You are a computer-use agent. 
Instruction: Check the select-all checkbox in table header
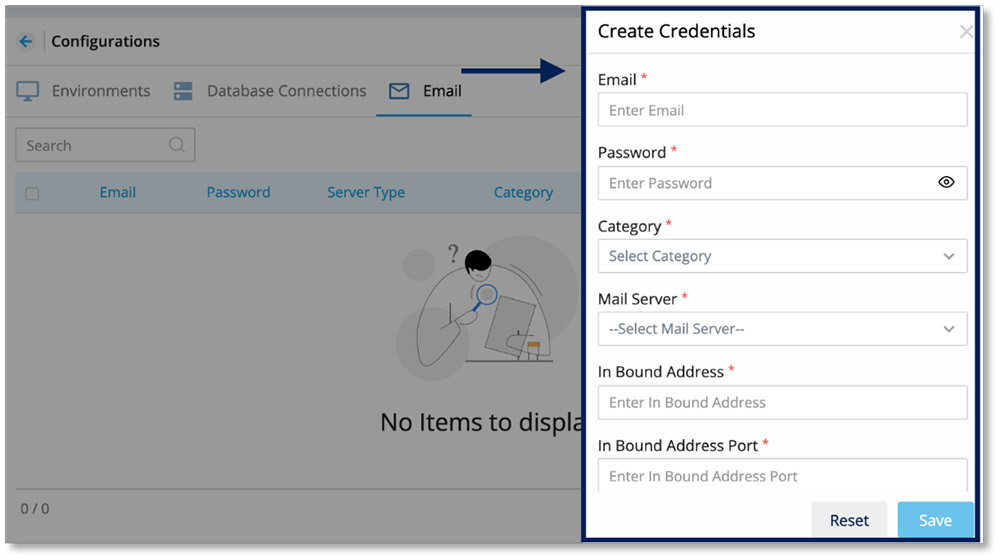pyautogui.click(x=33, y=193)
